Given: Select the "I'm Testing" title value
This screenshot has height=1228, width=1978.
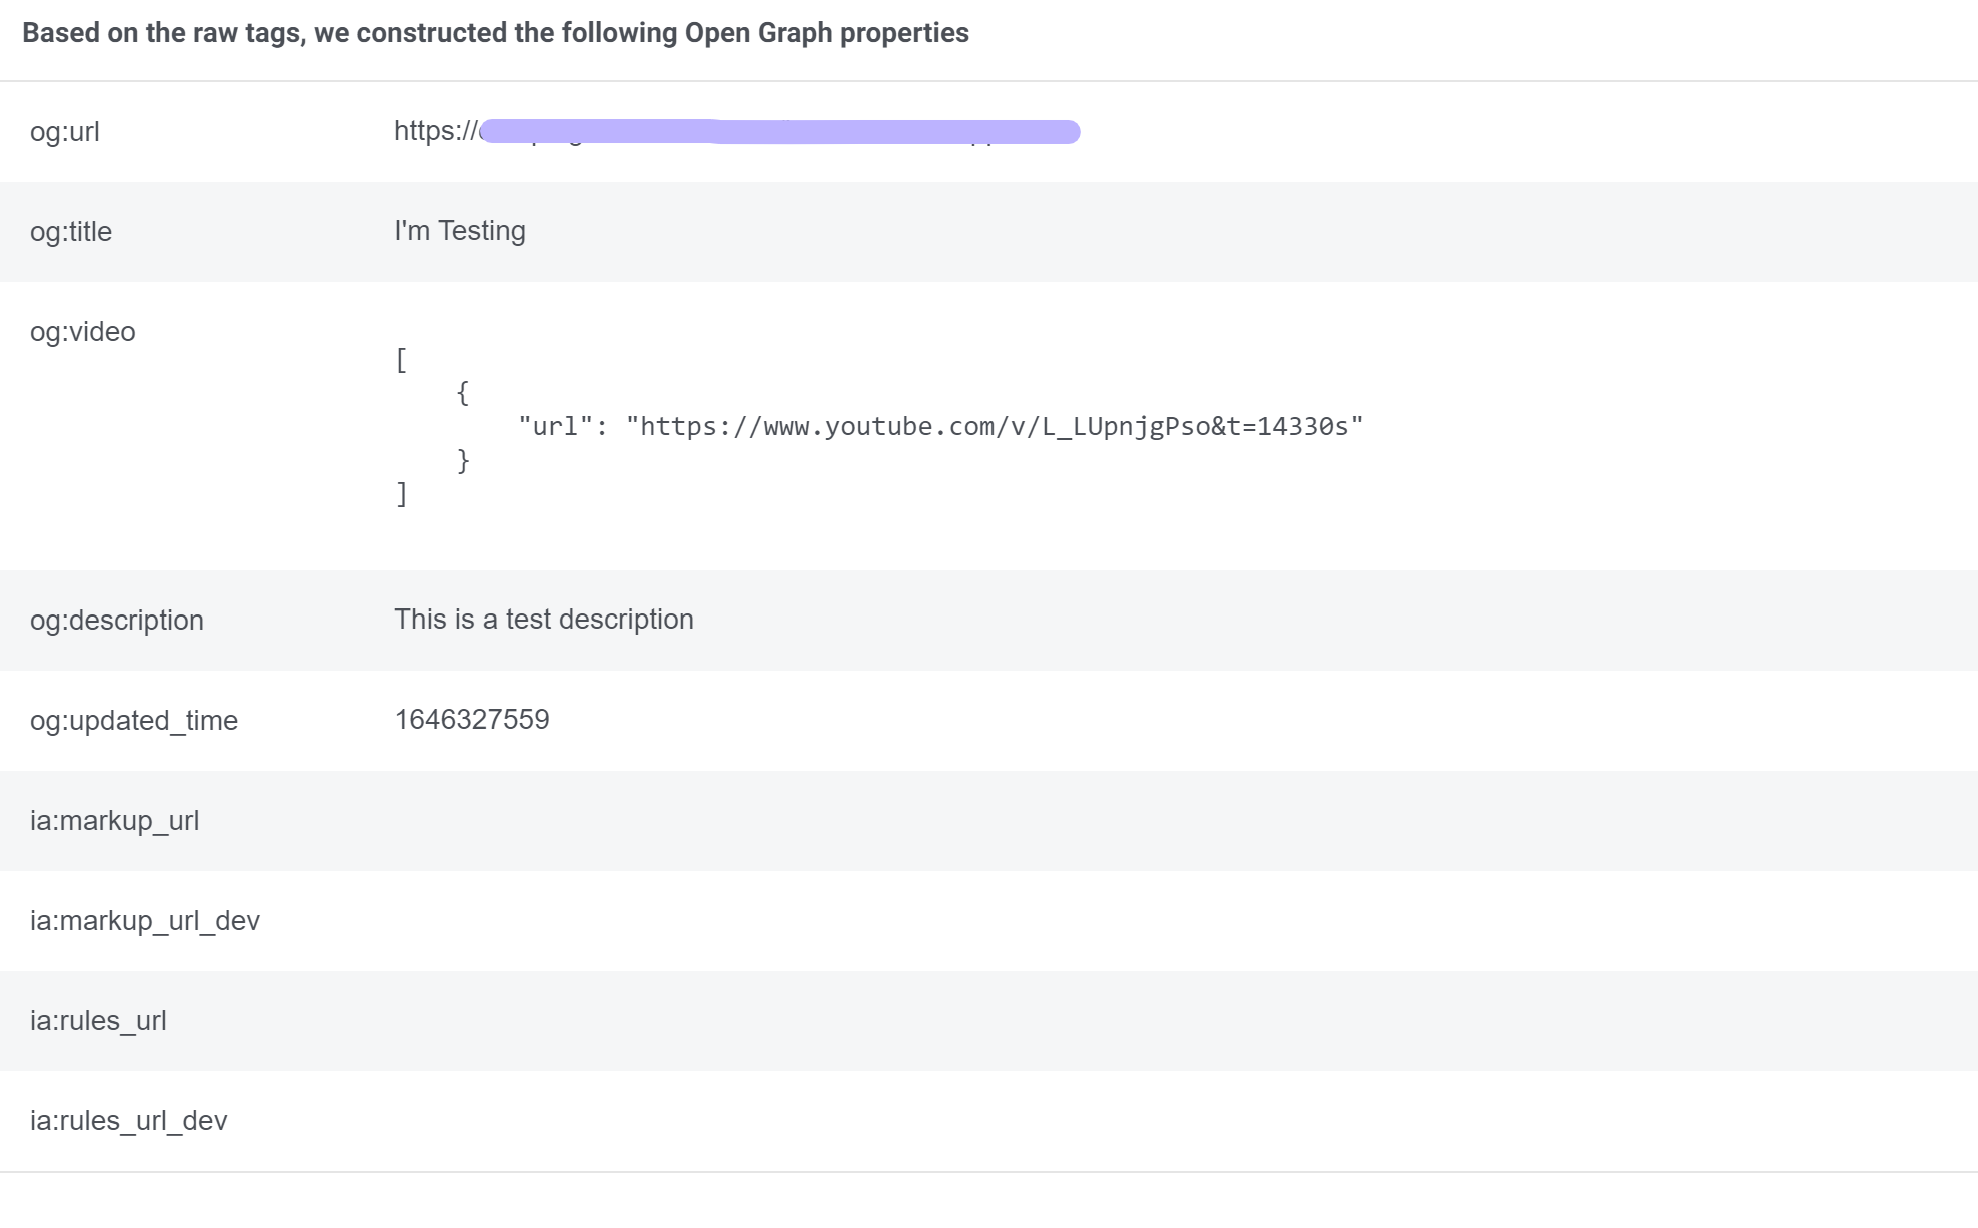Looking at the screenshot, I should tap(460, 231).
